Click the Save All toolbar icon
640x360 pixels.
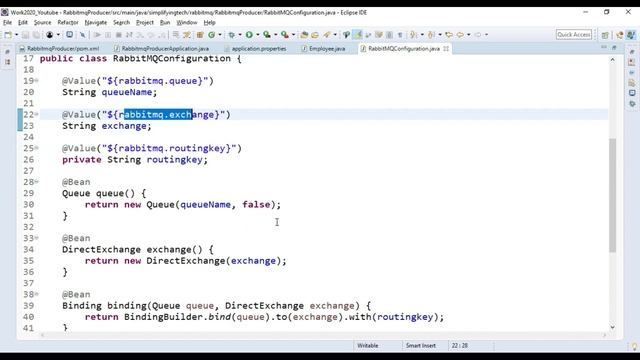coord(36,35)
